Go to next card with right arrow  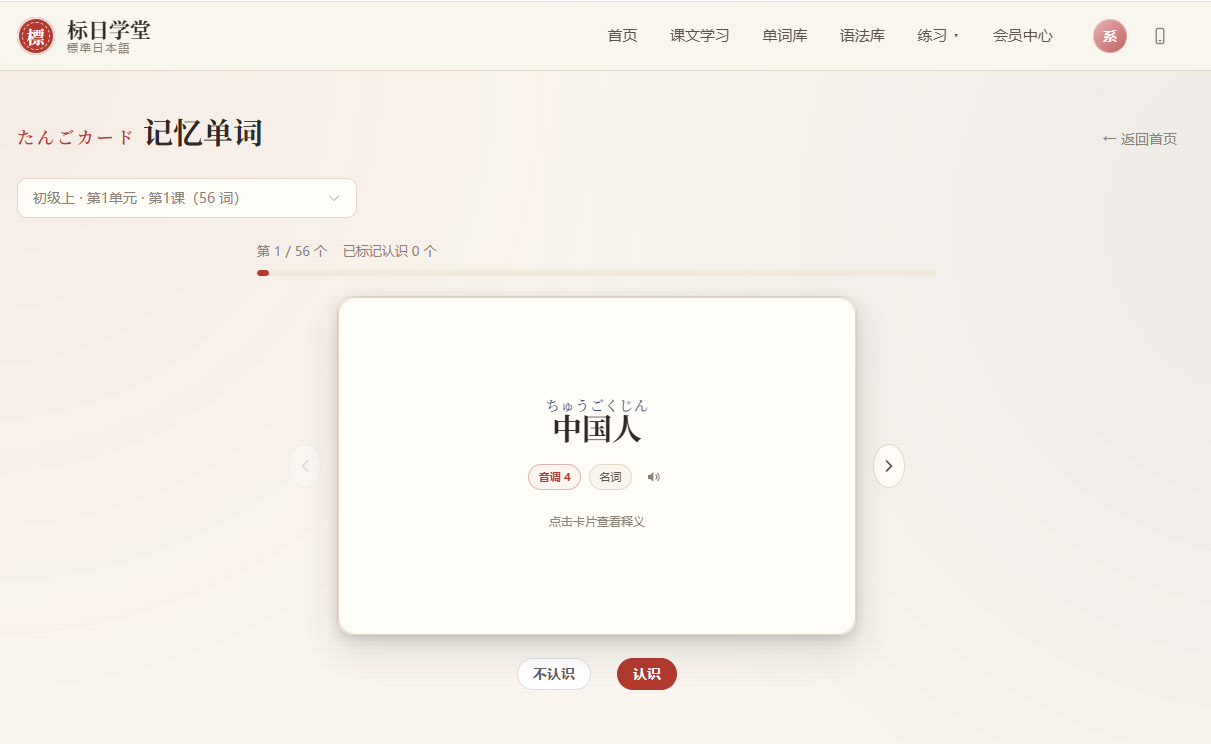tap(889, 466)
